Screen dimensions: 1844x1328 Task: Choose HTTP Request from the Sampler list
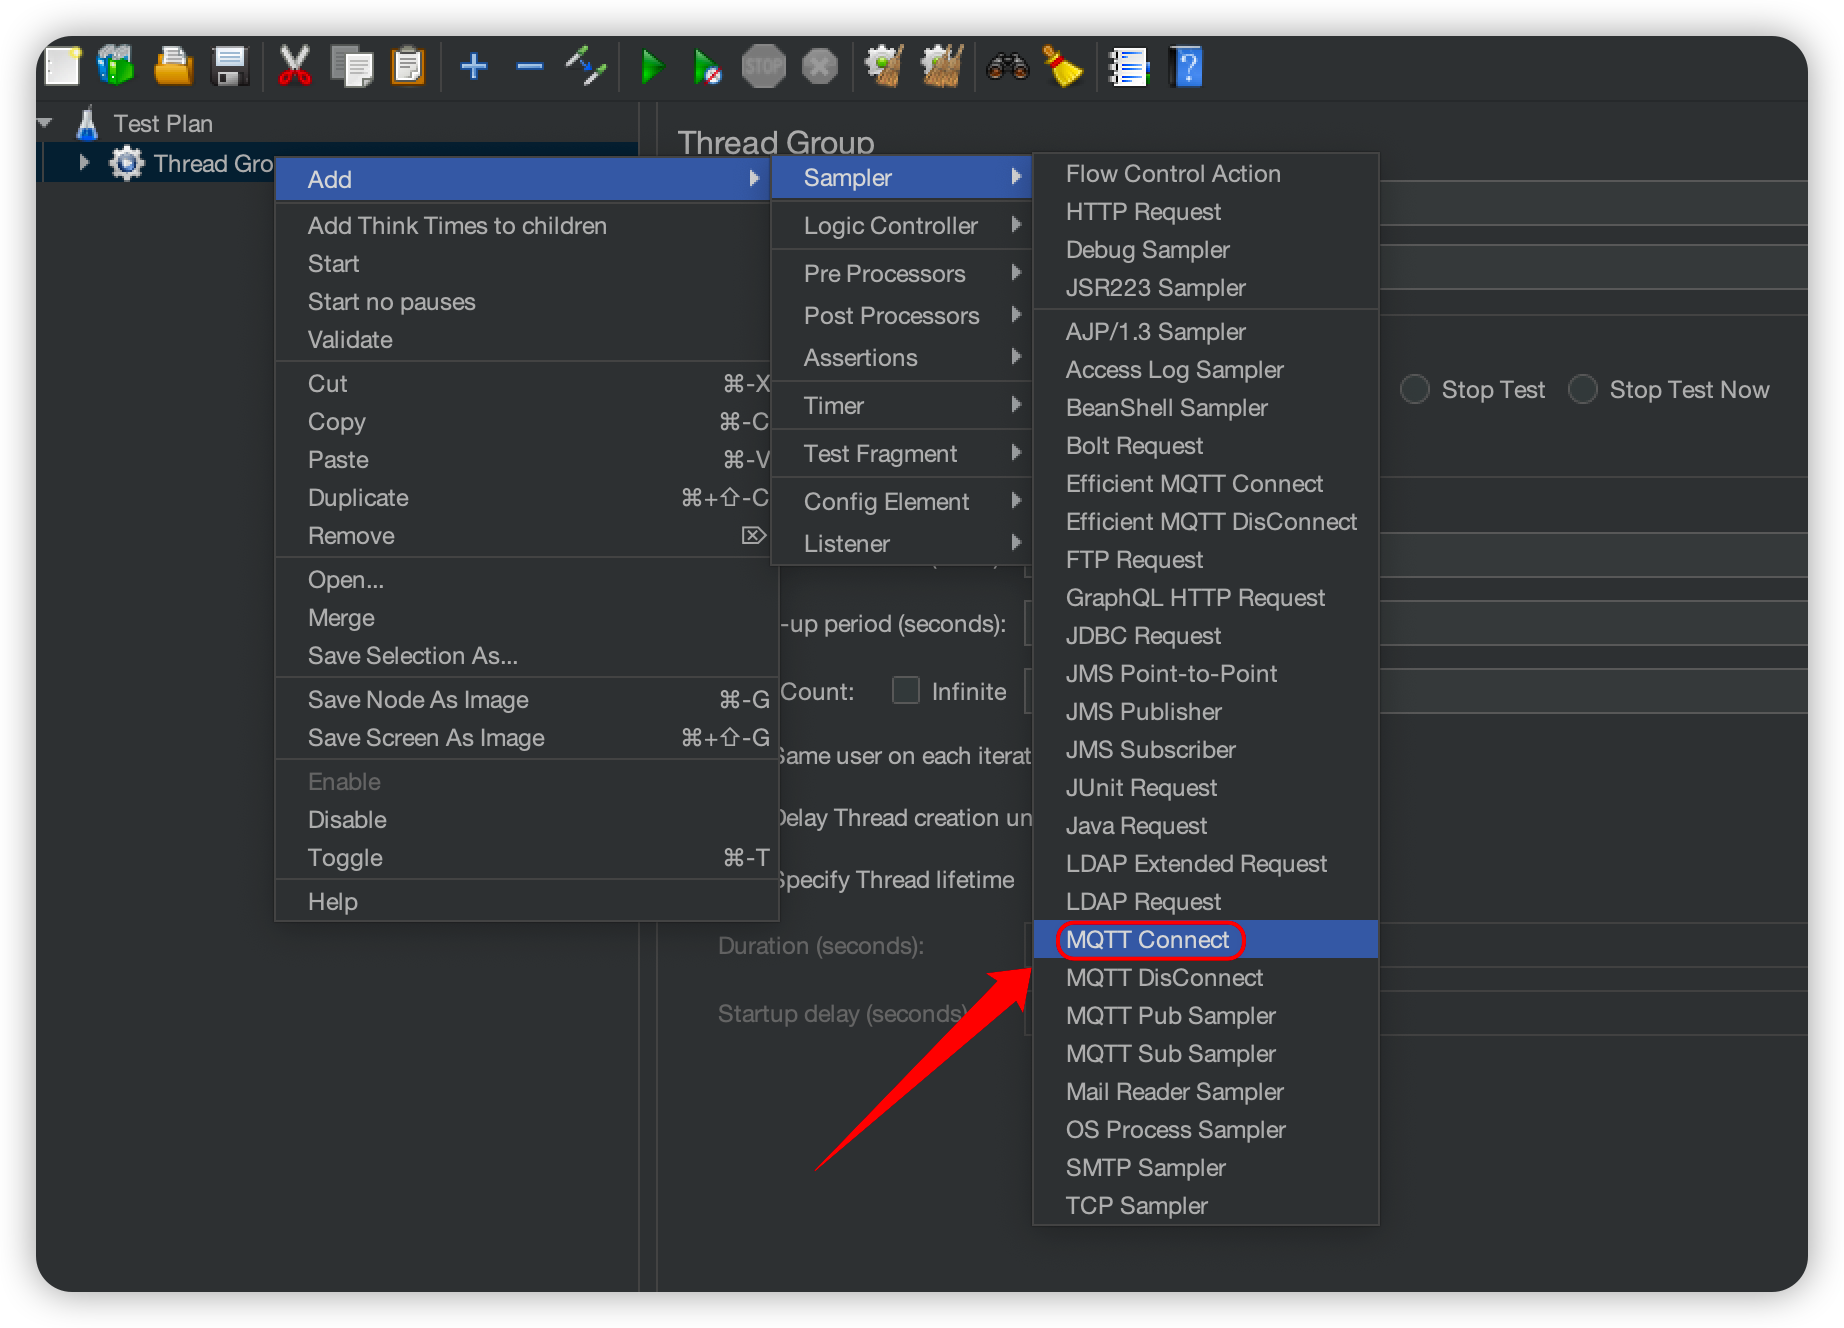coord(1143,211)
